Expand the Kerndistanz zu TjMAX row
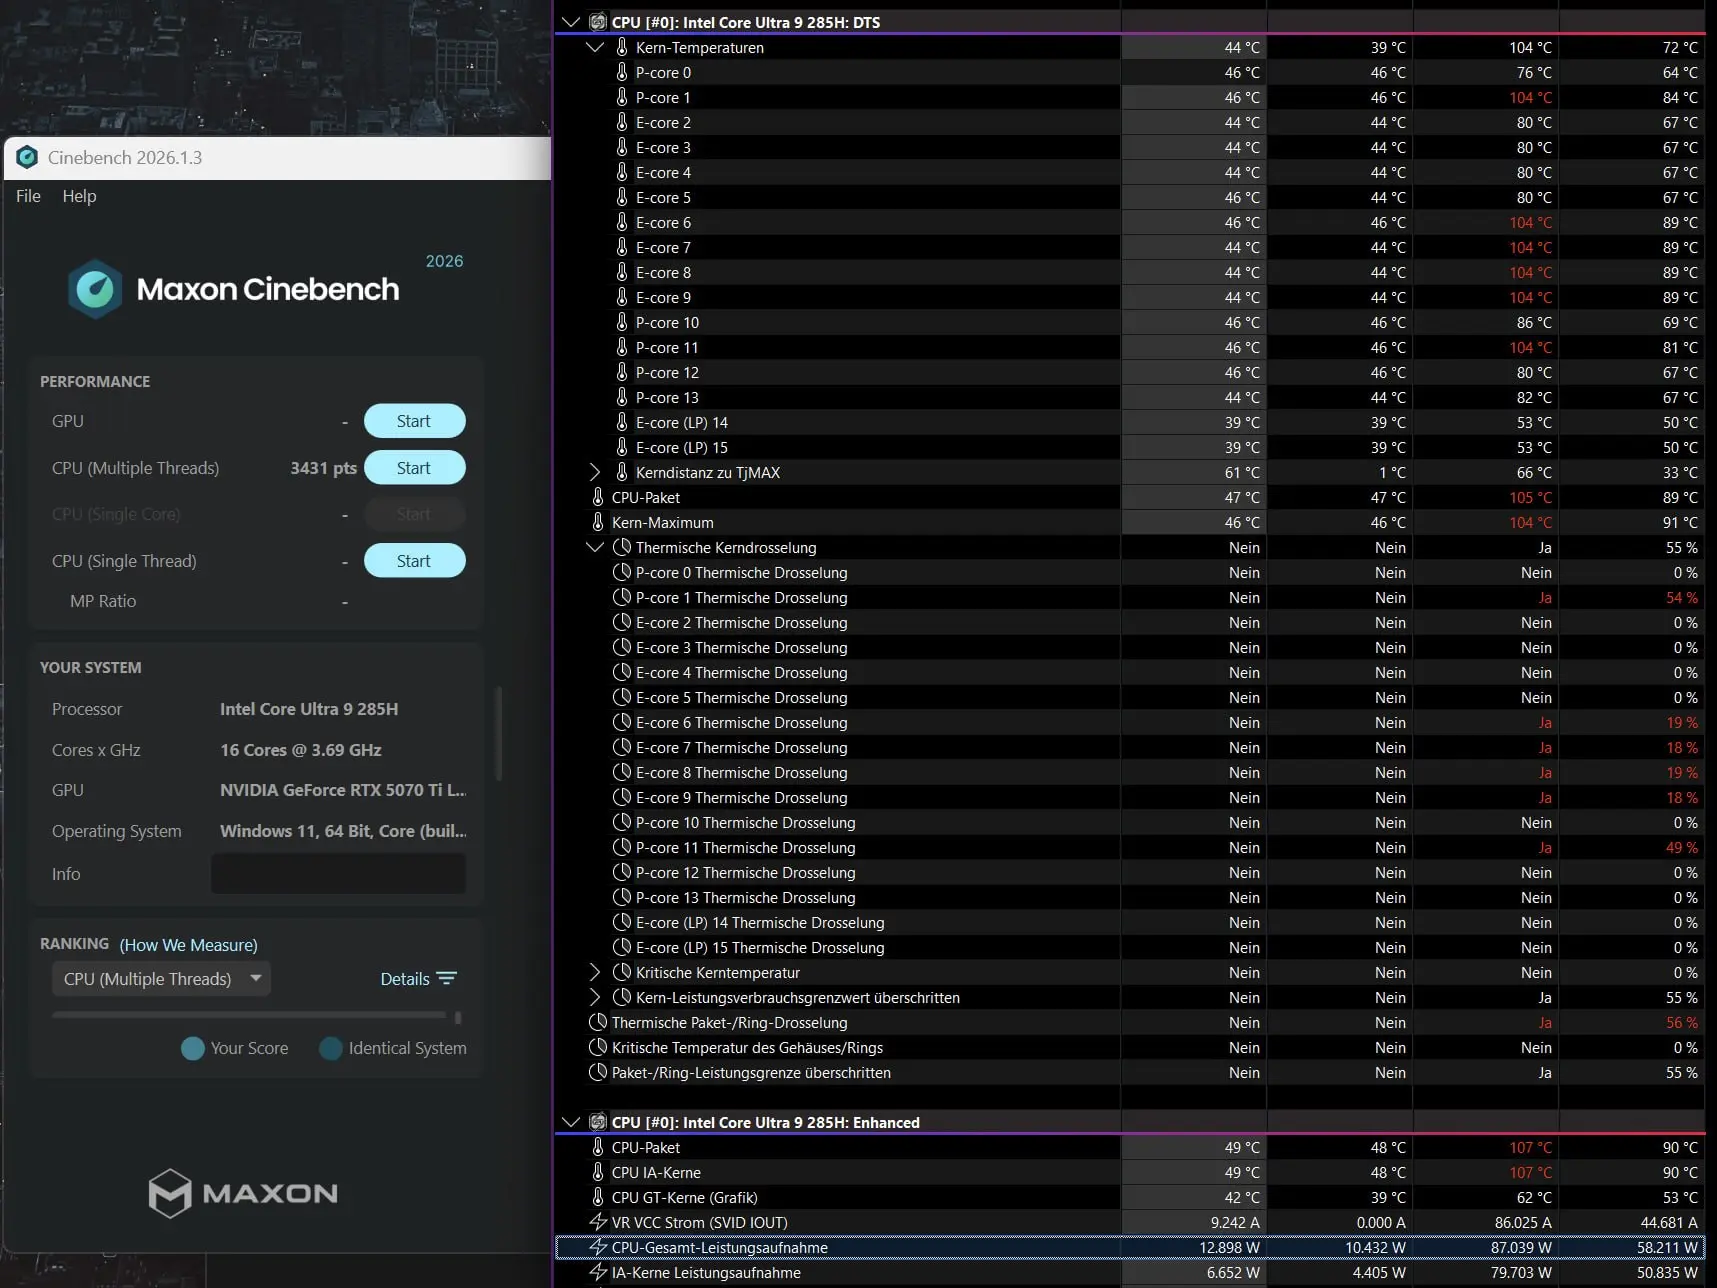This screenshot has height=1288, width=1717. [x=595, y=472]
